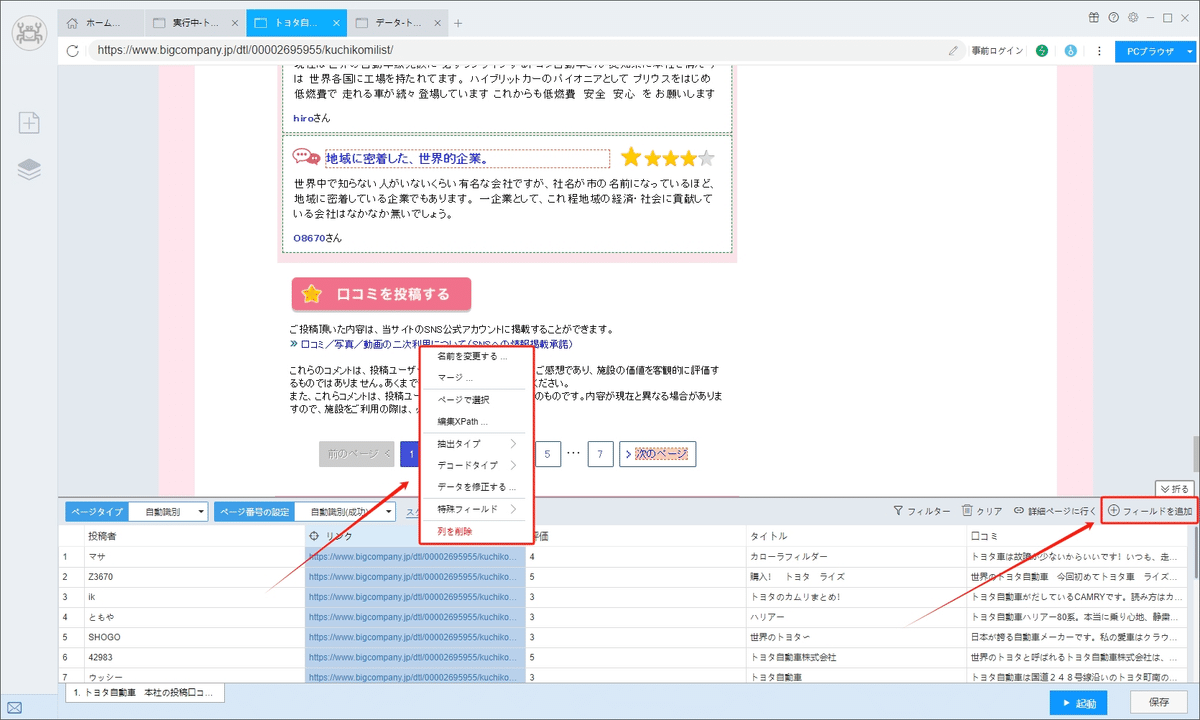Click the 保存 save button
The image size is (1200, 720).
pyautogui.click(x=1158, y=702)
